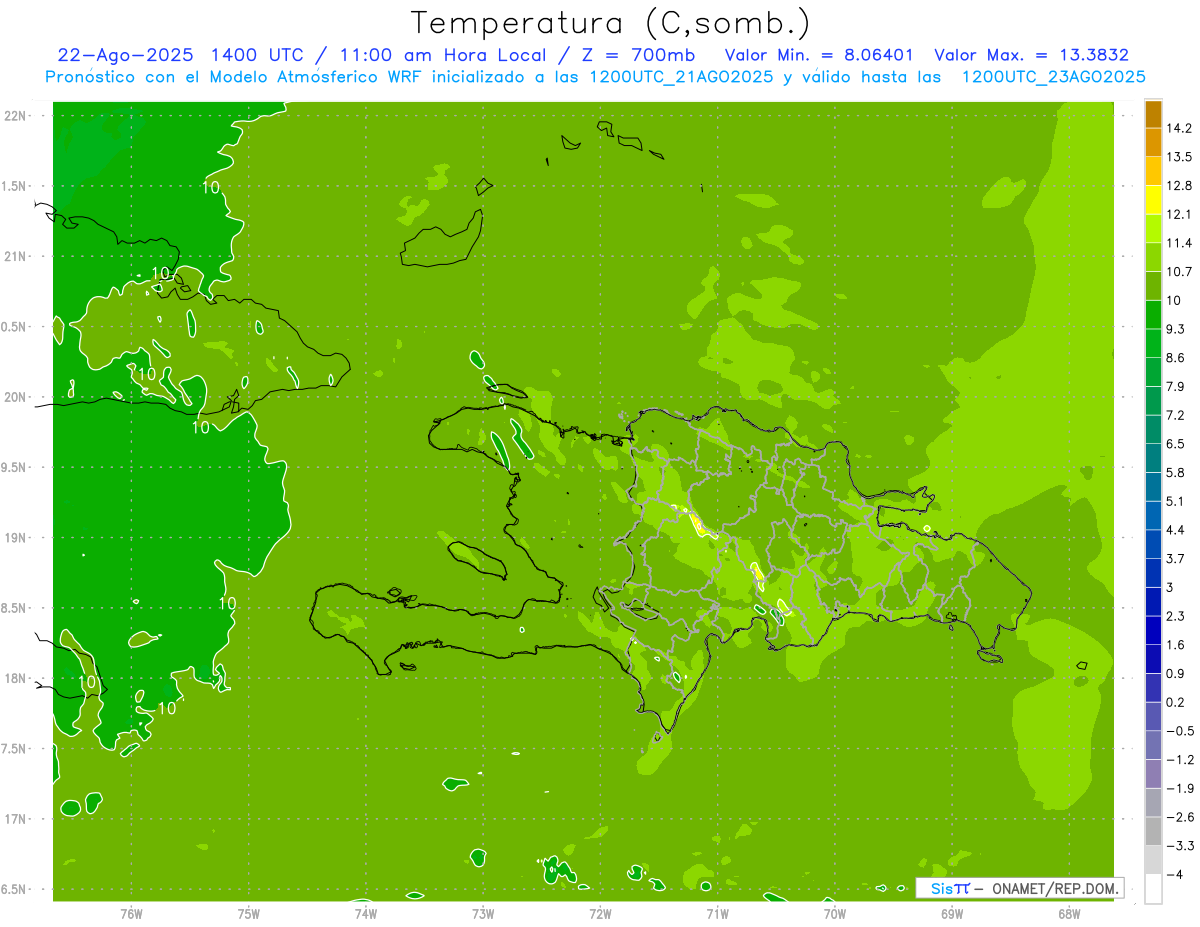Click the "1400 UTC" time text
1200x927 pixels.
tap(256, 55)
